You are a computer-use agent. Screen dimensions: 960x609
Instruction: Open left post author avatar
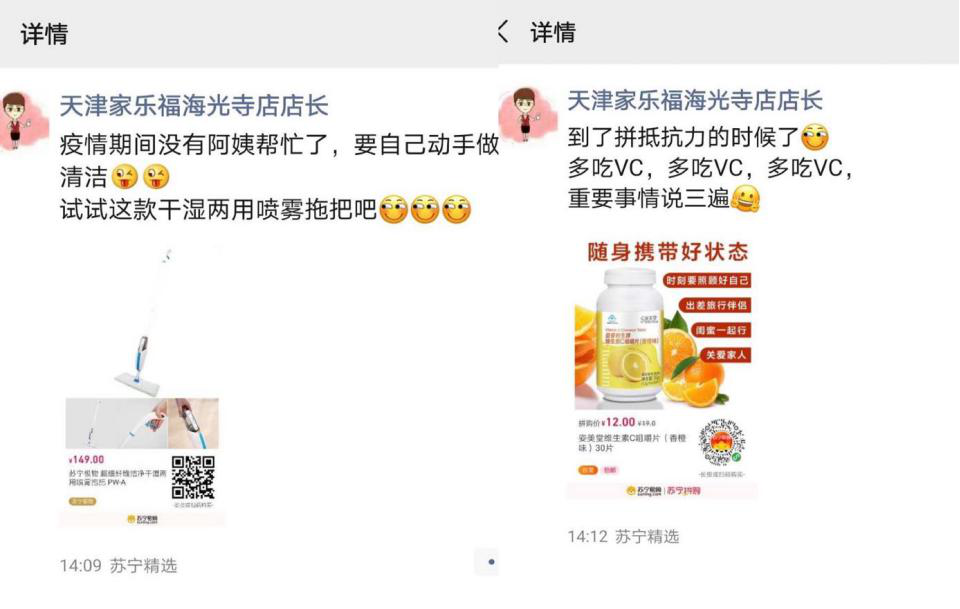click(23, 121)
